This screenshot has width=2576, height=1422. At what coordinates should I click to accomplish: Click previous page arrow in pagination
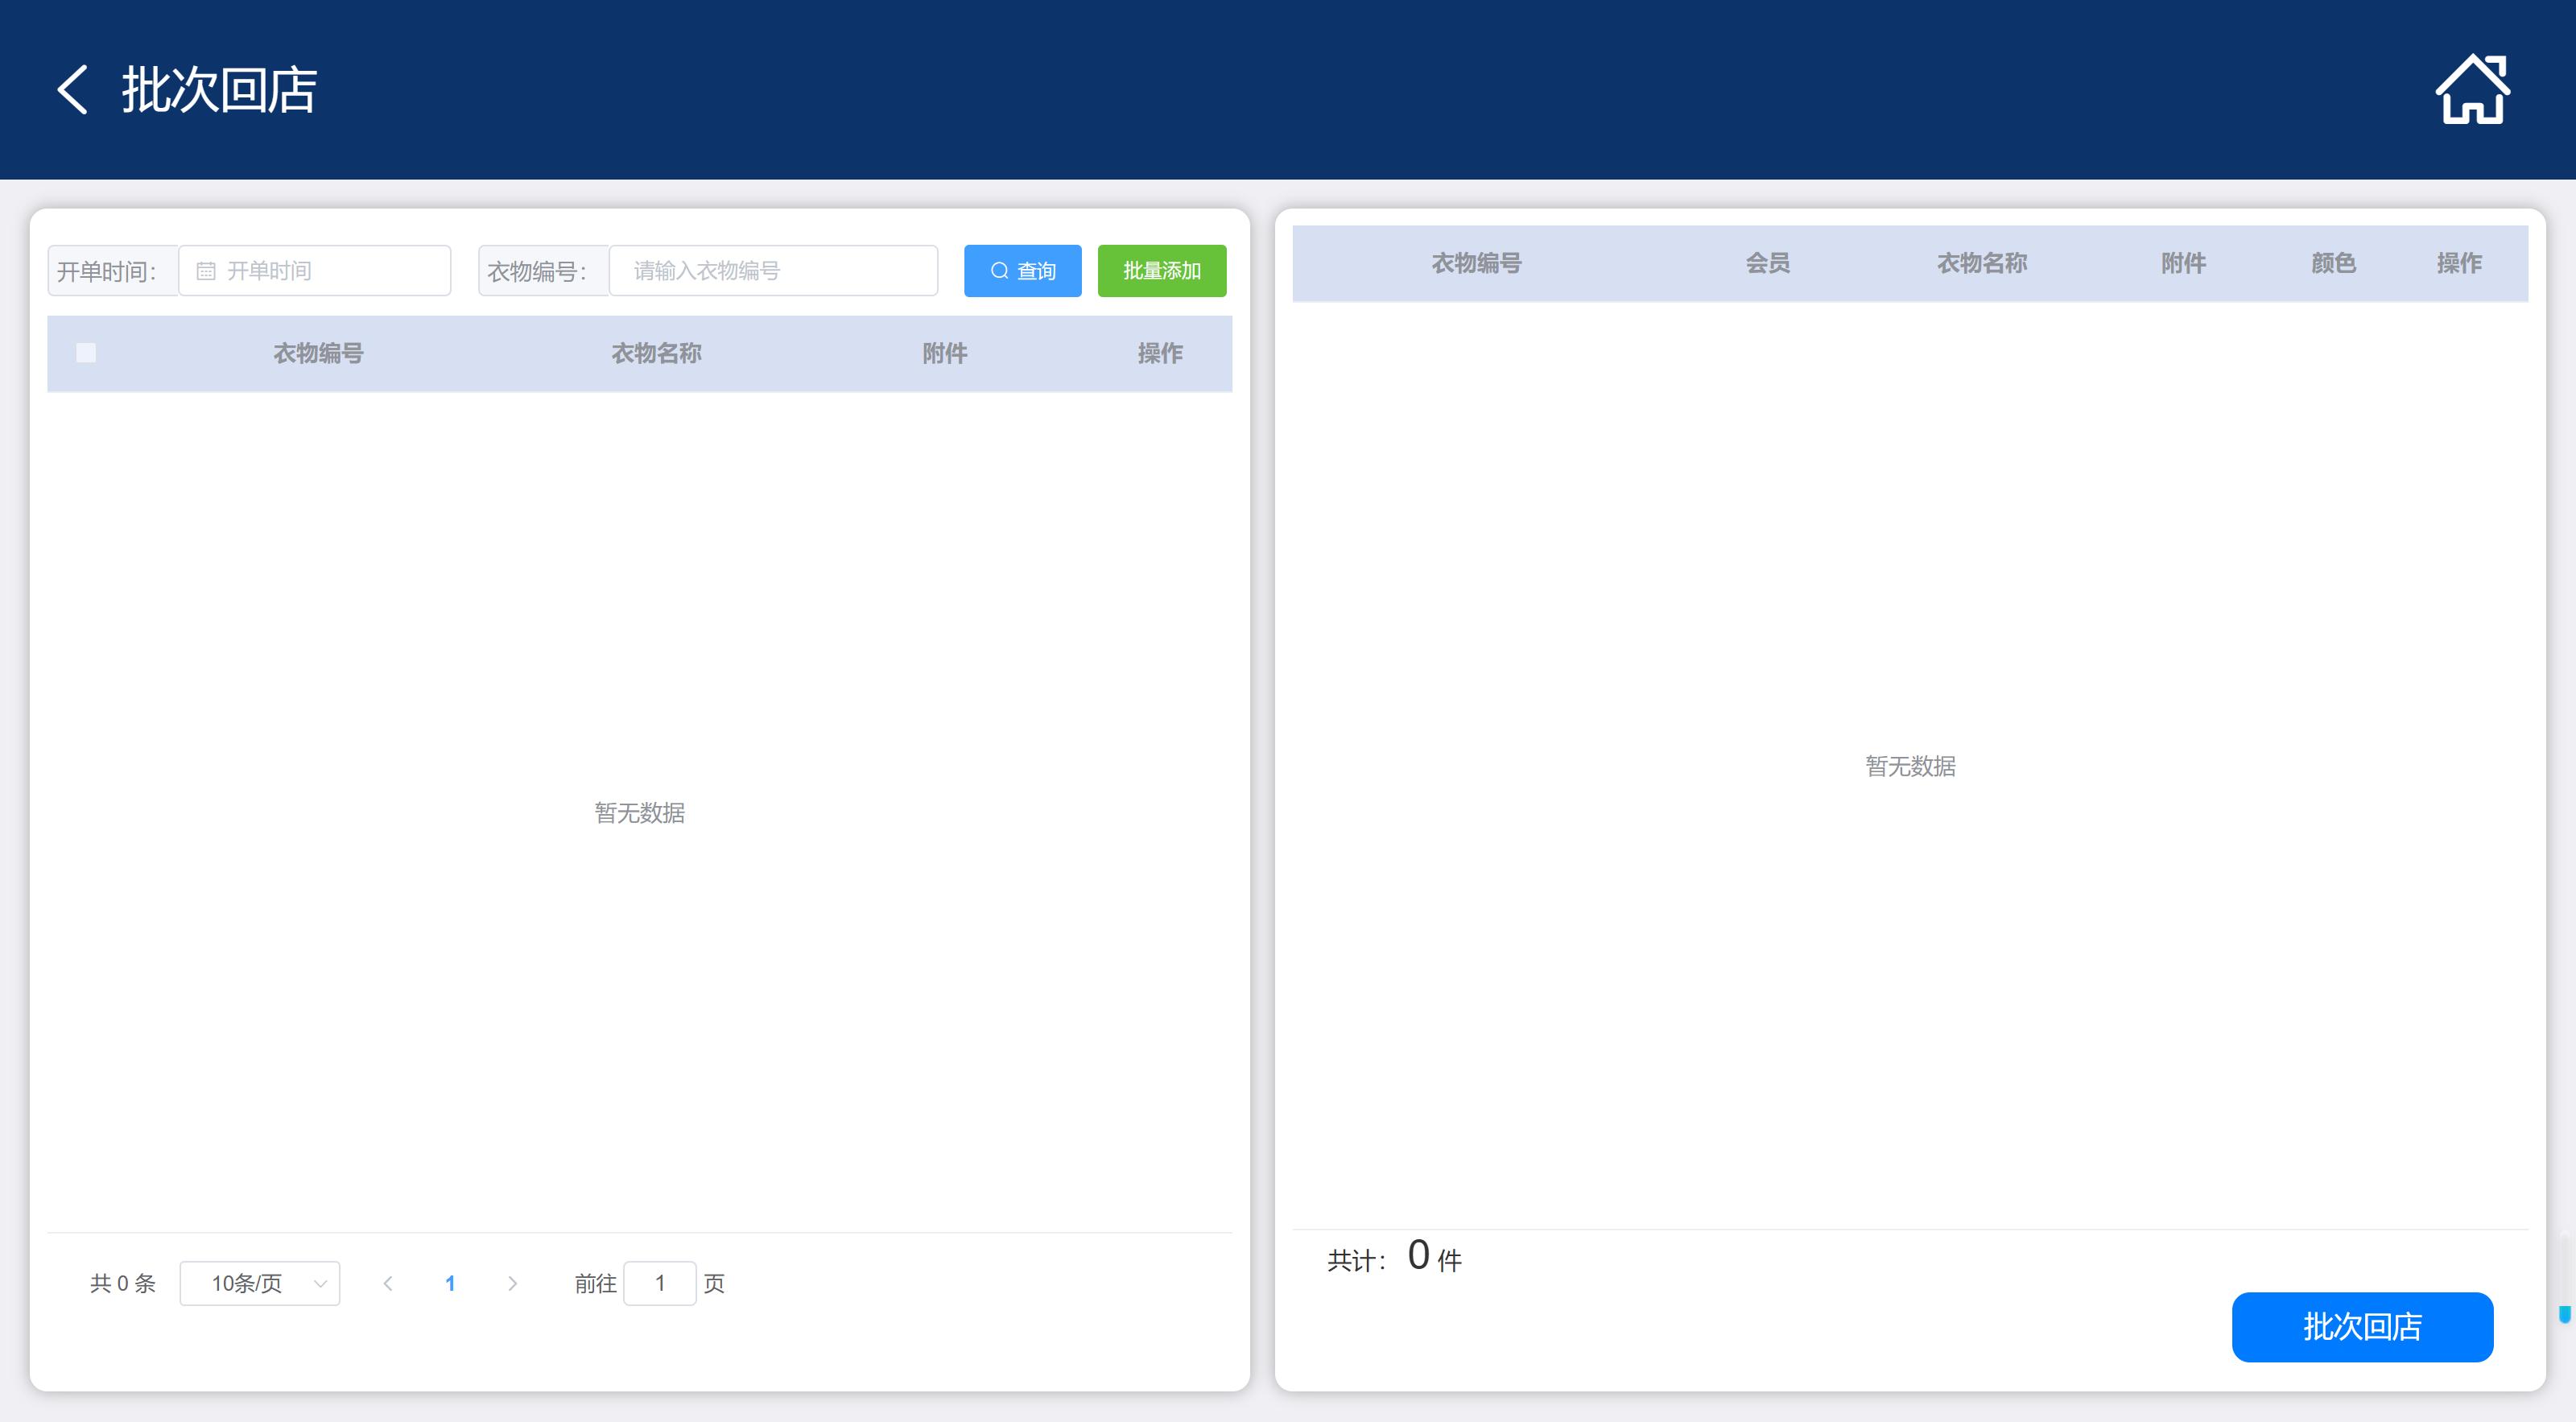[388, 1283]
